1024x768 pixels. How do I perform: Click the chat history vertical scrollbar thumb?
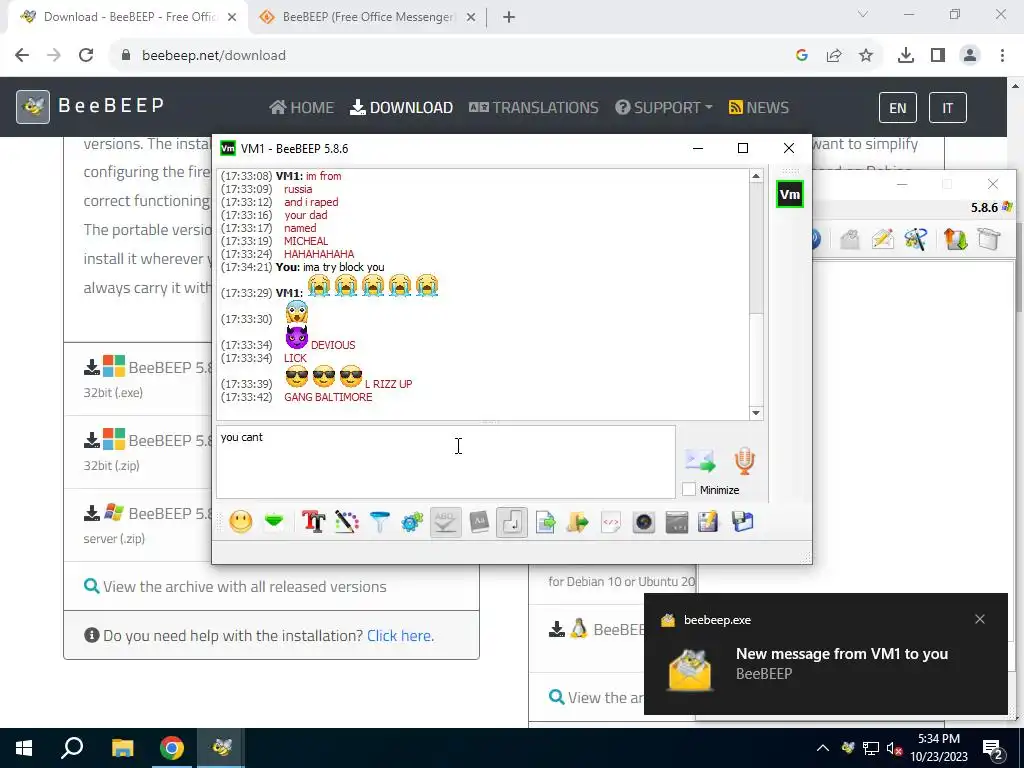tap(756, 248)
